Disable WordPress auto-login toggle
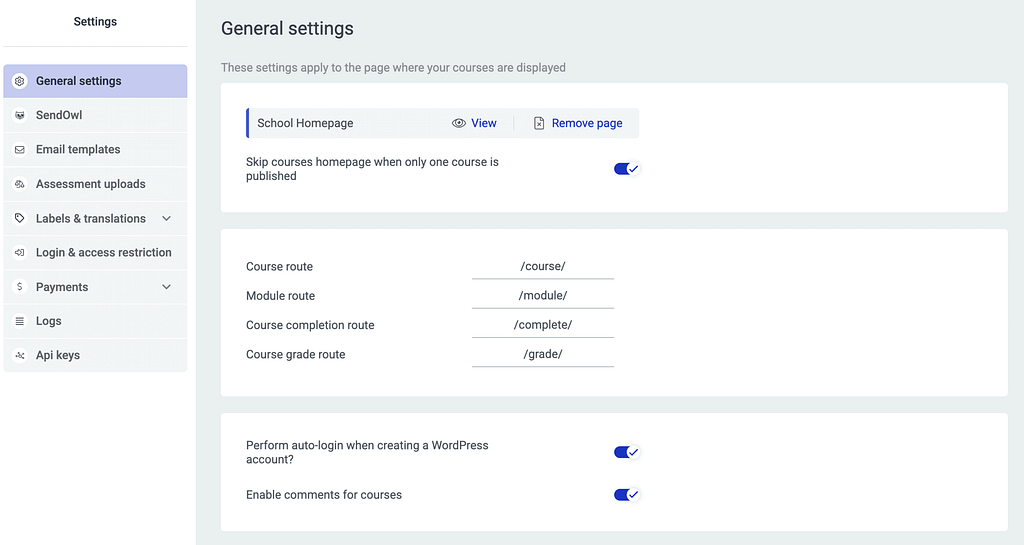 (626, 452)
